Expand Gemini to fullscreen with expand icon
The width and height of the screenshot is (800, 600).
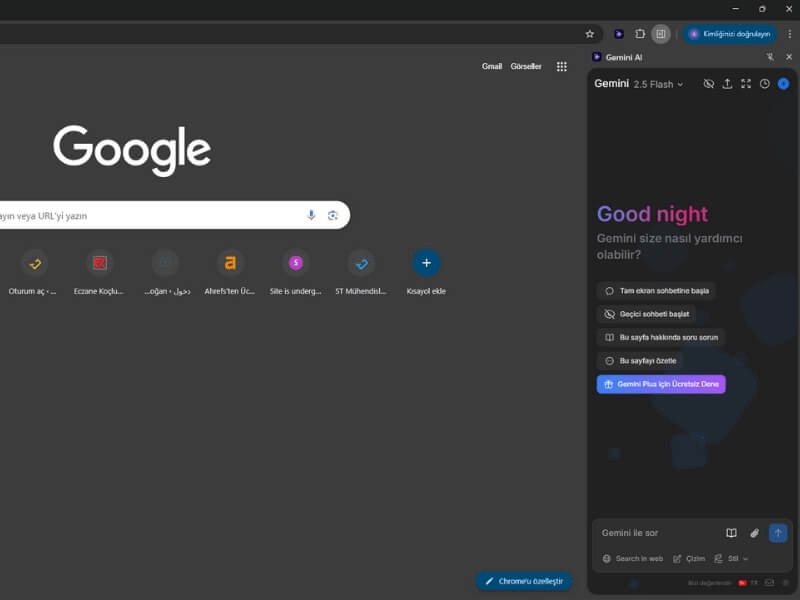click(x=746, y=85)
